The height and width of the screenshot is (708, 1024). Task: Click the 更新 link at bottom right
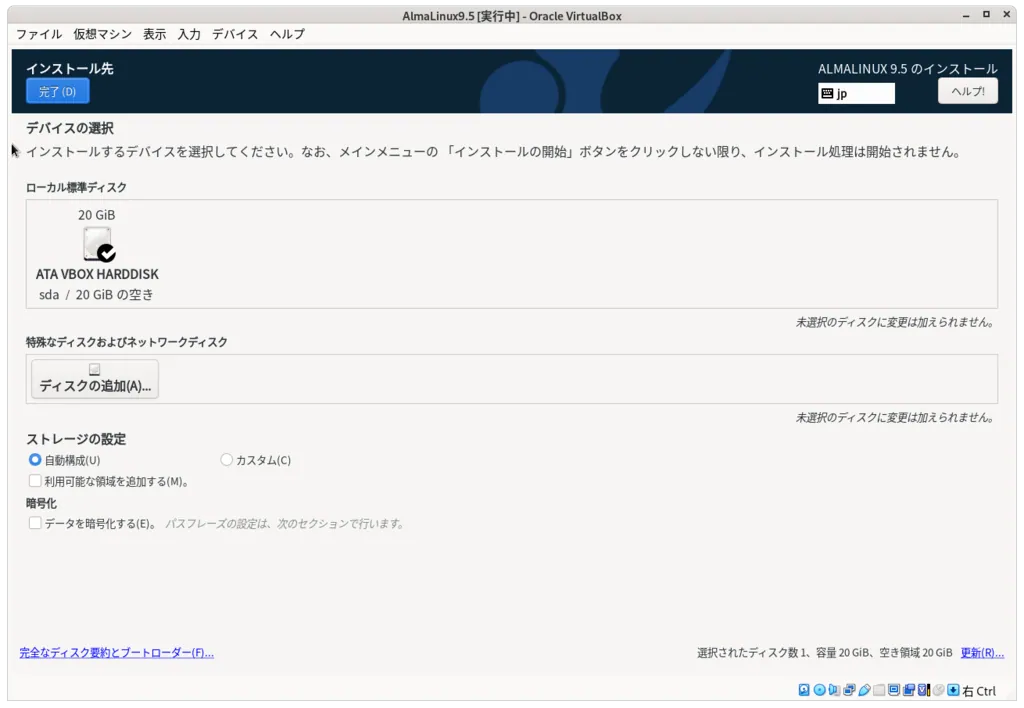pos(982,652)
